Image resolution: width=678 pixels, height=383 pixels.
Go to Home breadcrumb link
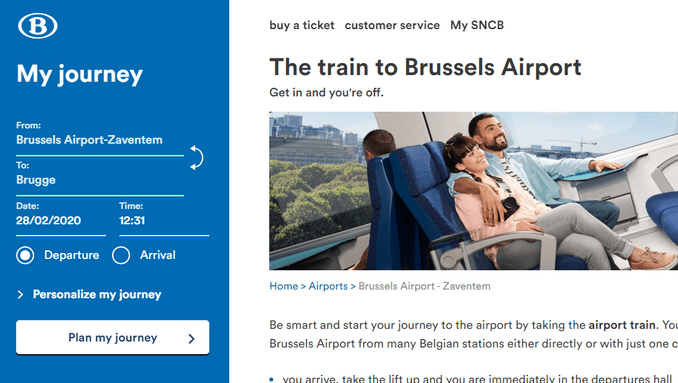pos(284,286)
